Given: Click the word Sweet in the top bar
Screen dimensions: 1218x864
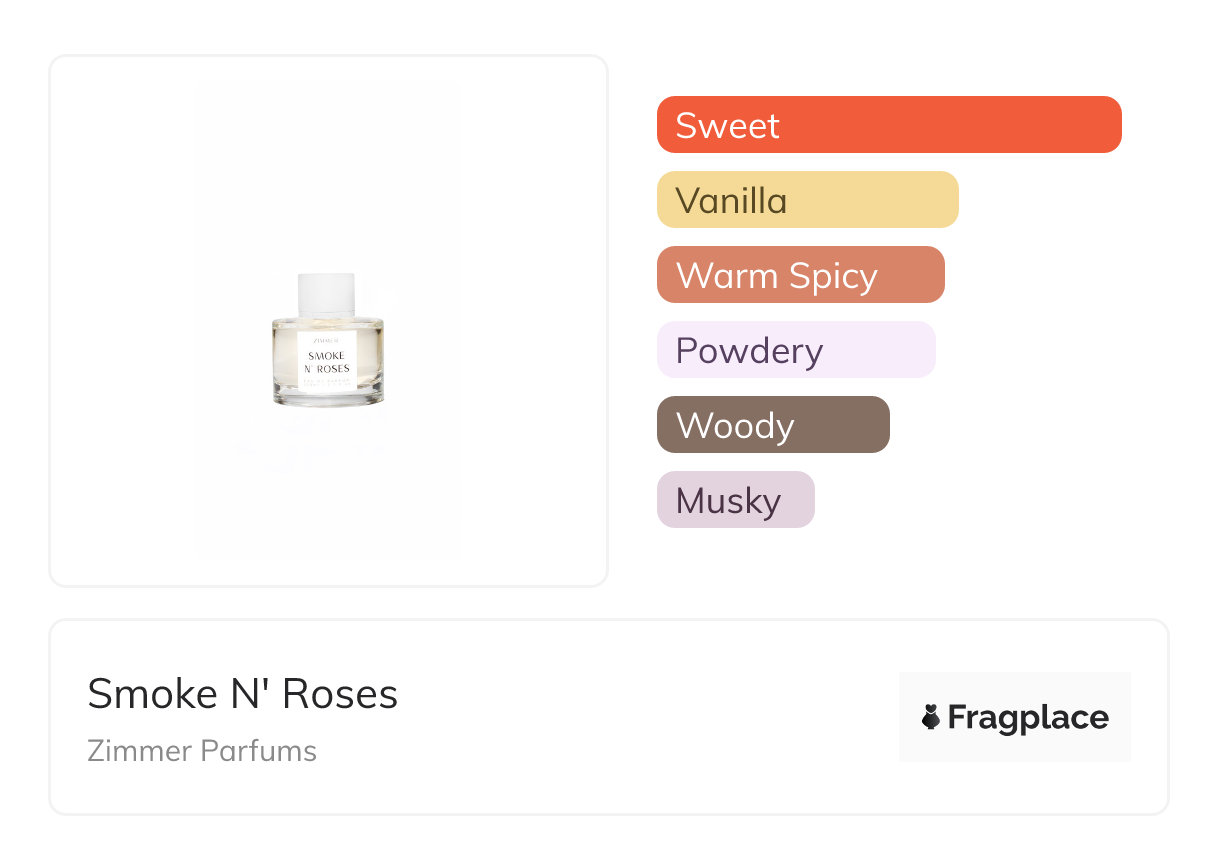Looking at the screenshot, I should click(x=727, y=125).
